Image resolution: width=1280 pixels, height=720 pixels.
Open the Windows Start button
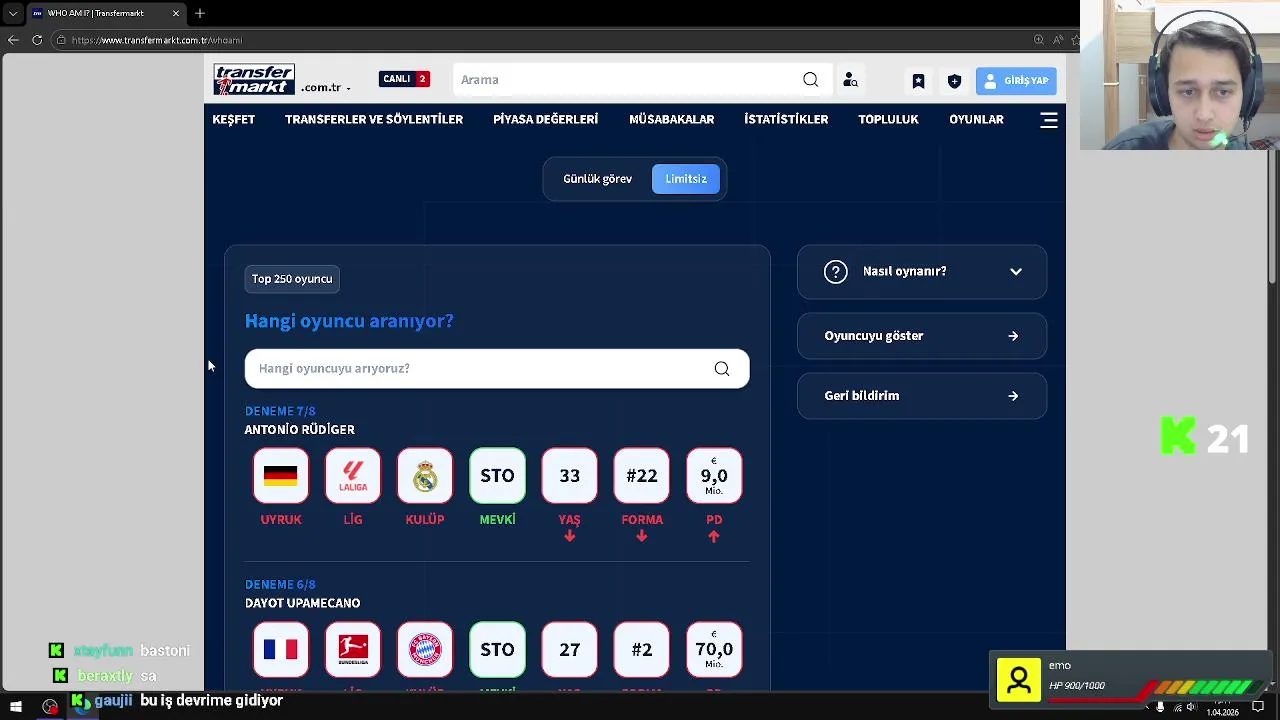16,707
